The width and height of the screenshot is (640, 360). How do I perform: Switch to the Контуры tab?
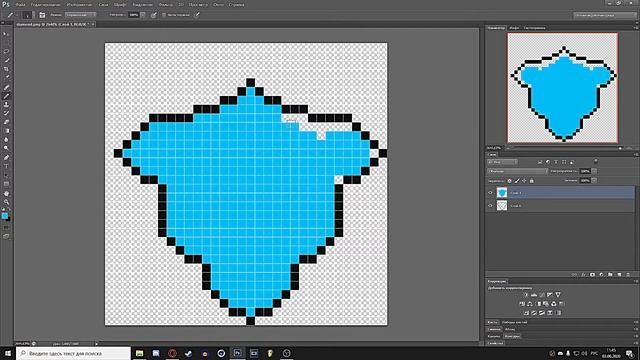coord(512,336)
